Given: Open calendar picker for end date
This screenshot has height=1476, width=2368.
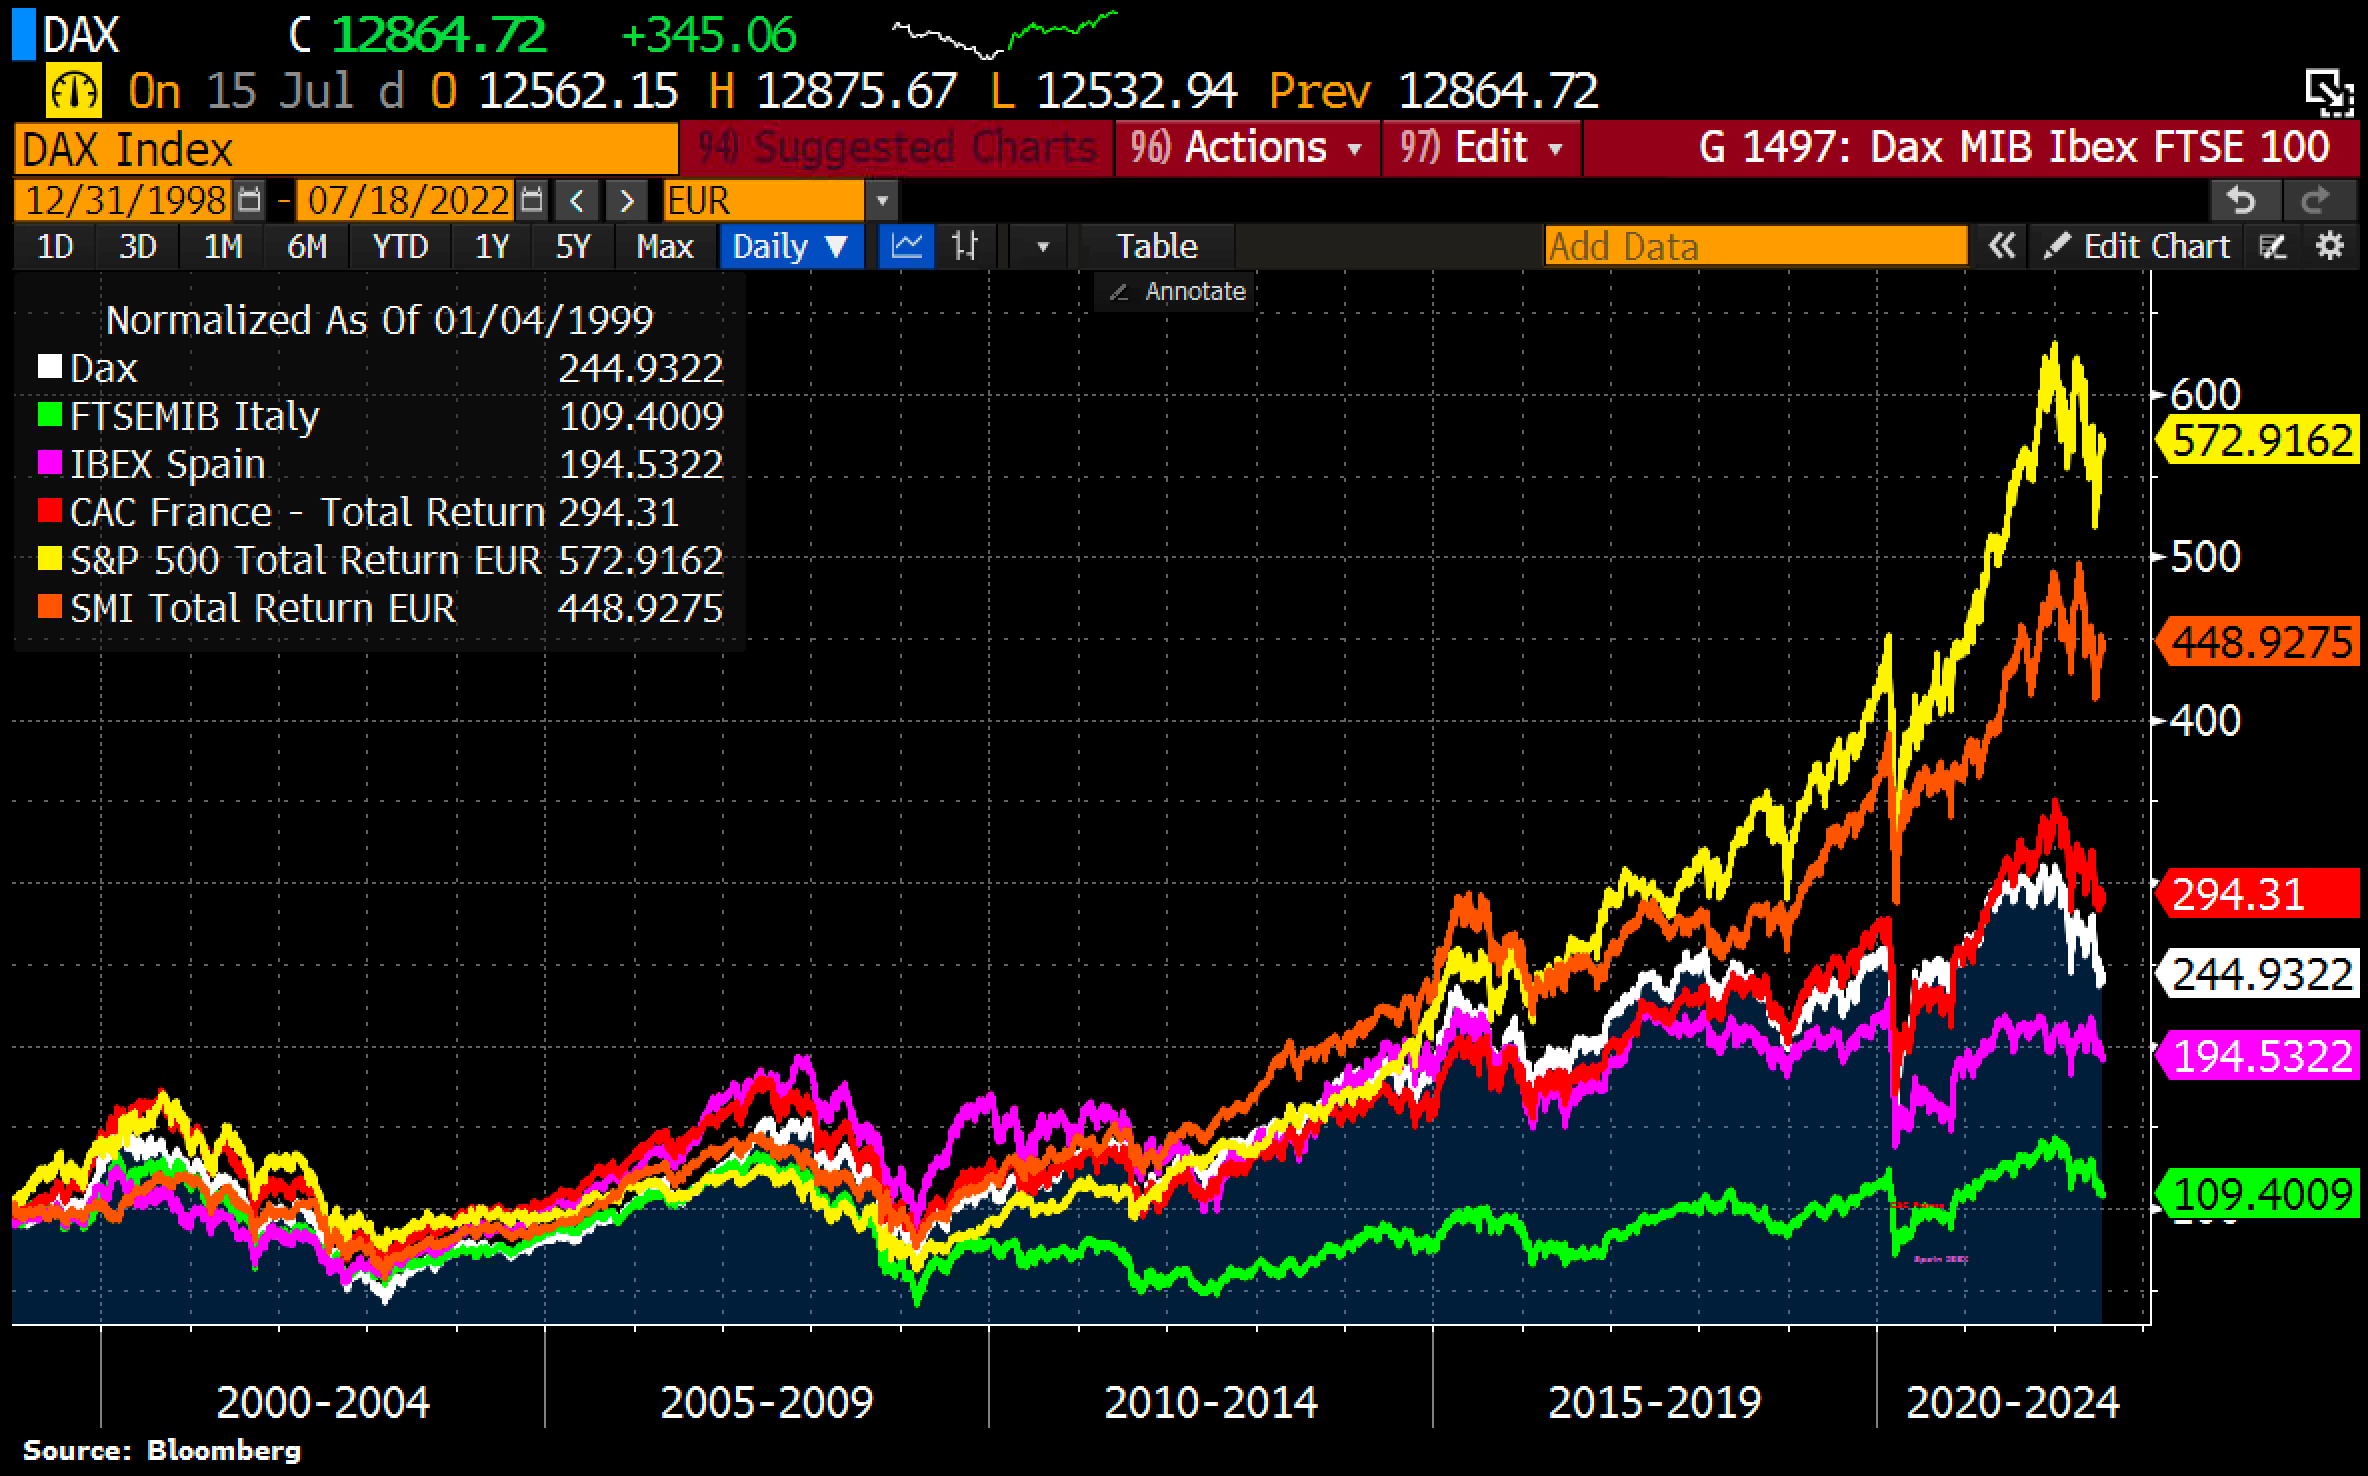Looking at the screenshot, I should click(533, 201).
